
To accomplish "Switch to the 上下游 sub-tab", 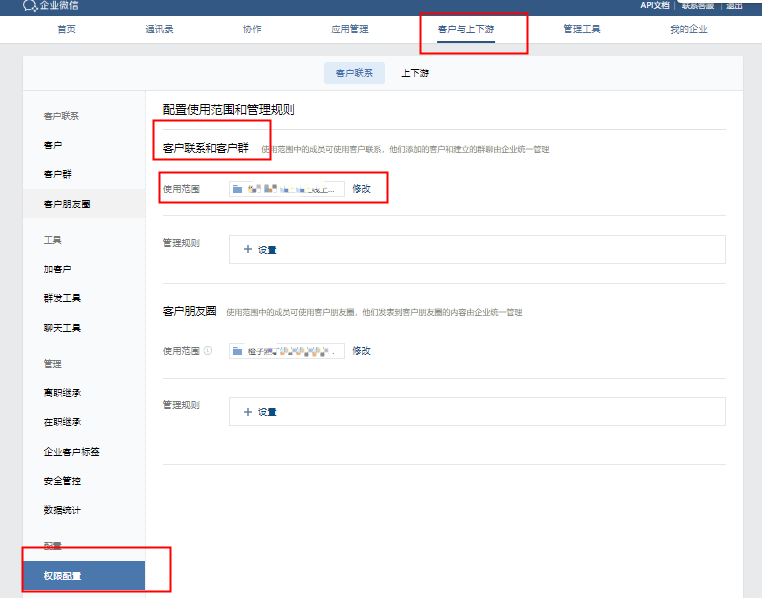I will click(x=415, y=73).
